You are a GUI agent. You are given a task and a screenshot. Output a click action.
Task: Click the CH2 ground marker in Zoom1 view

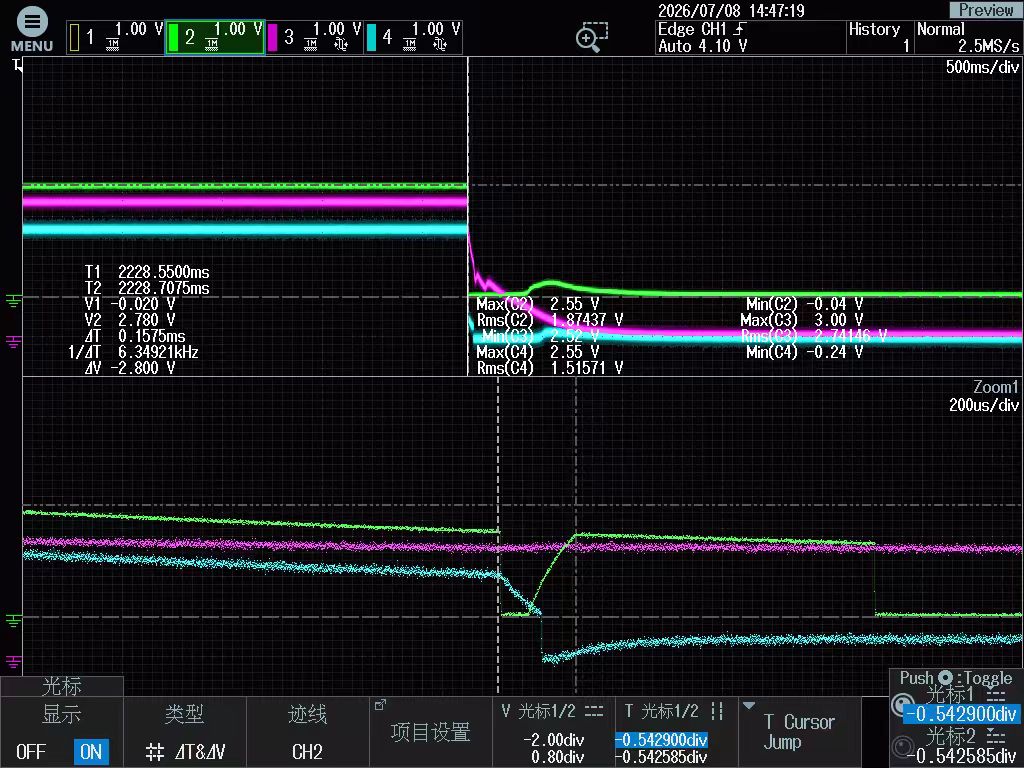[13, 620]
